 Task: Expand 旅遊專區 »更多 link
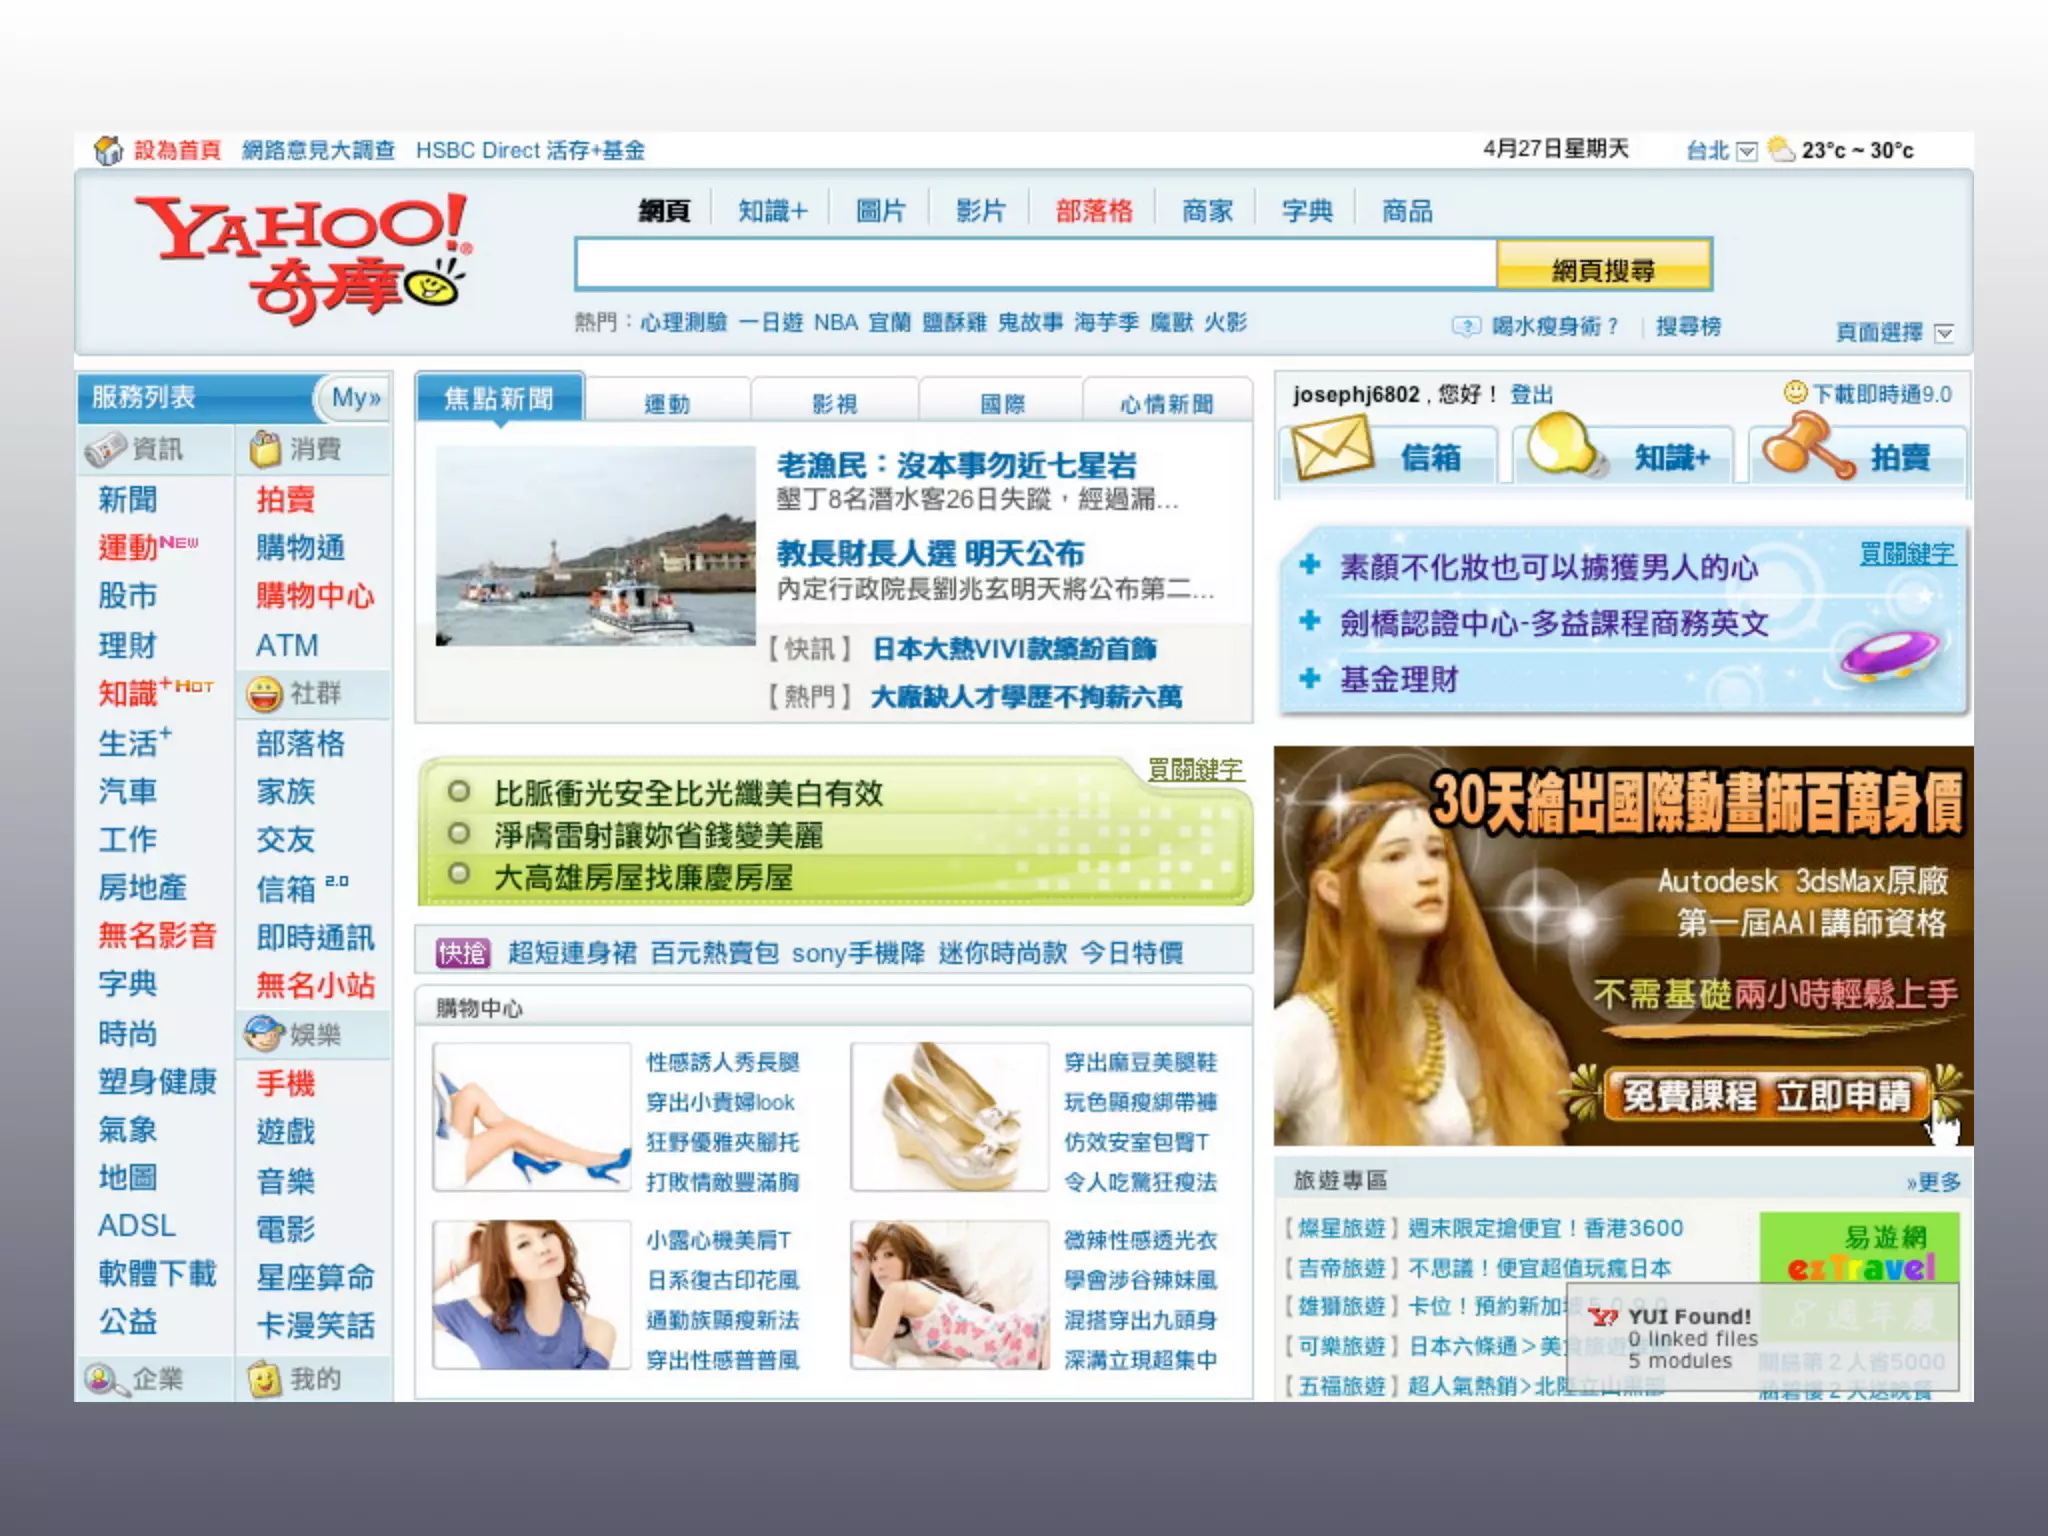(x=1934, y=1182)
